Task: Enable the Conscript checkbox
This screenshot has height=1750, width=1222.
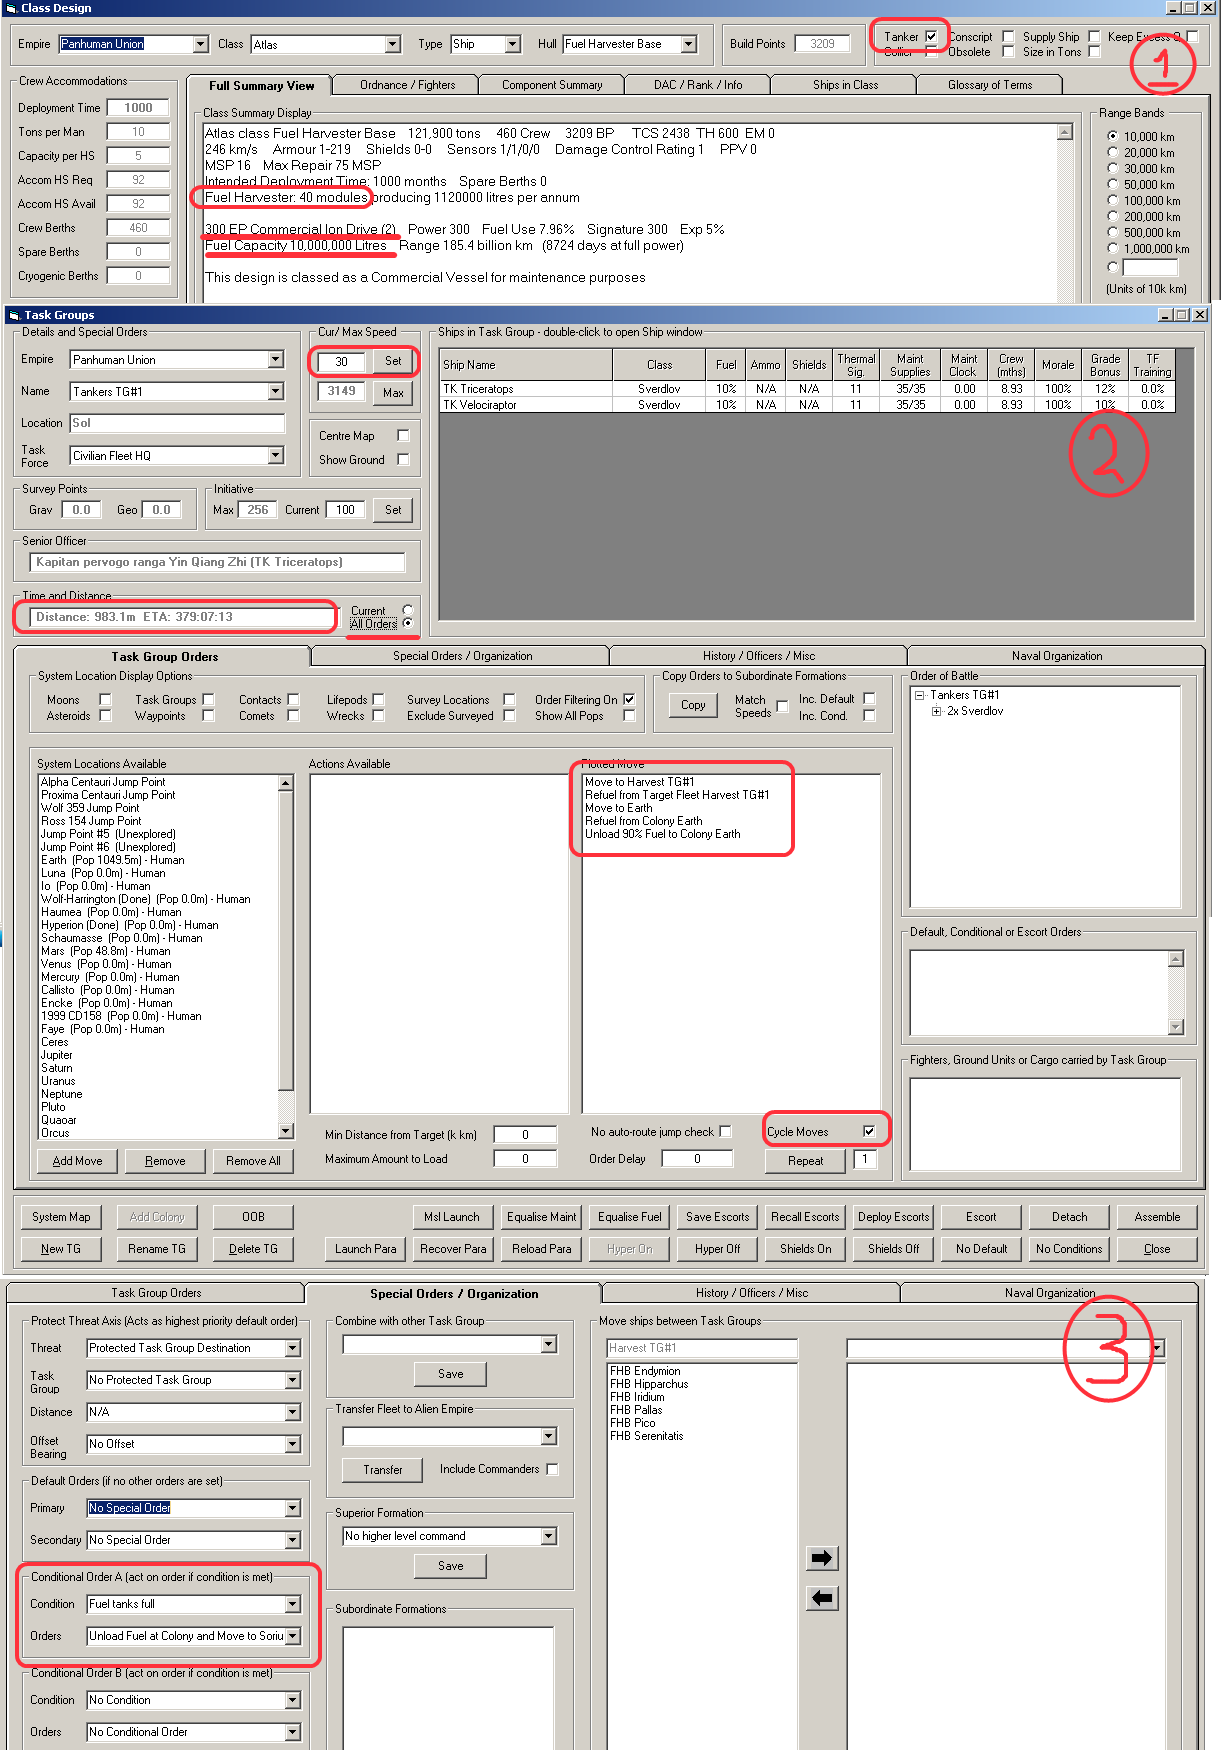Action: tap(1008, 36)
